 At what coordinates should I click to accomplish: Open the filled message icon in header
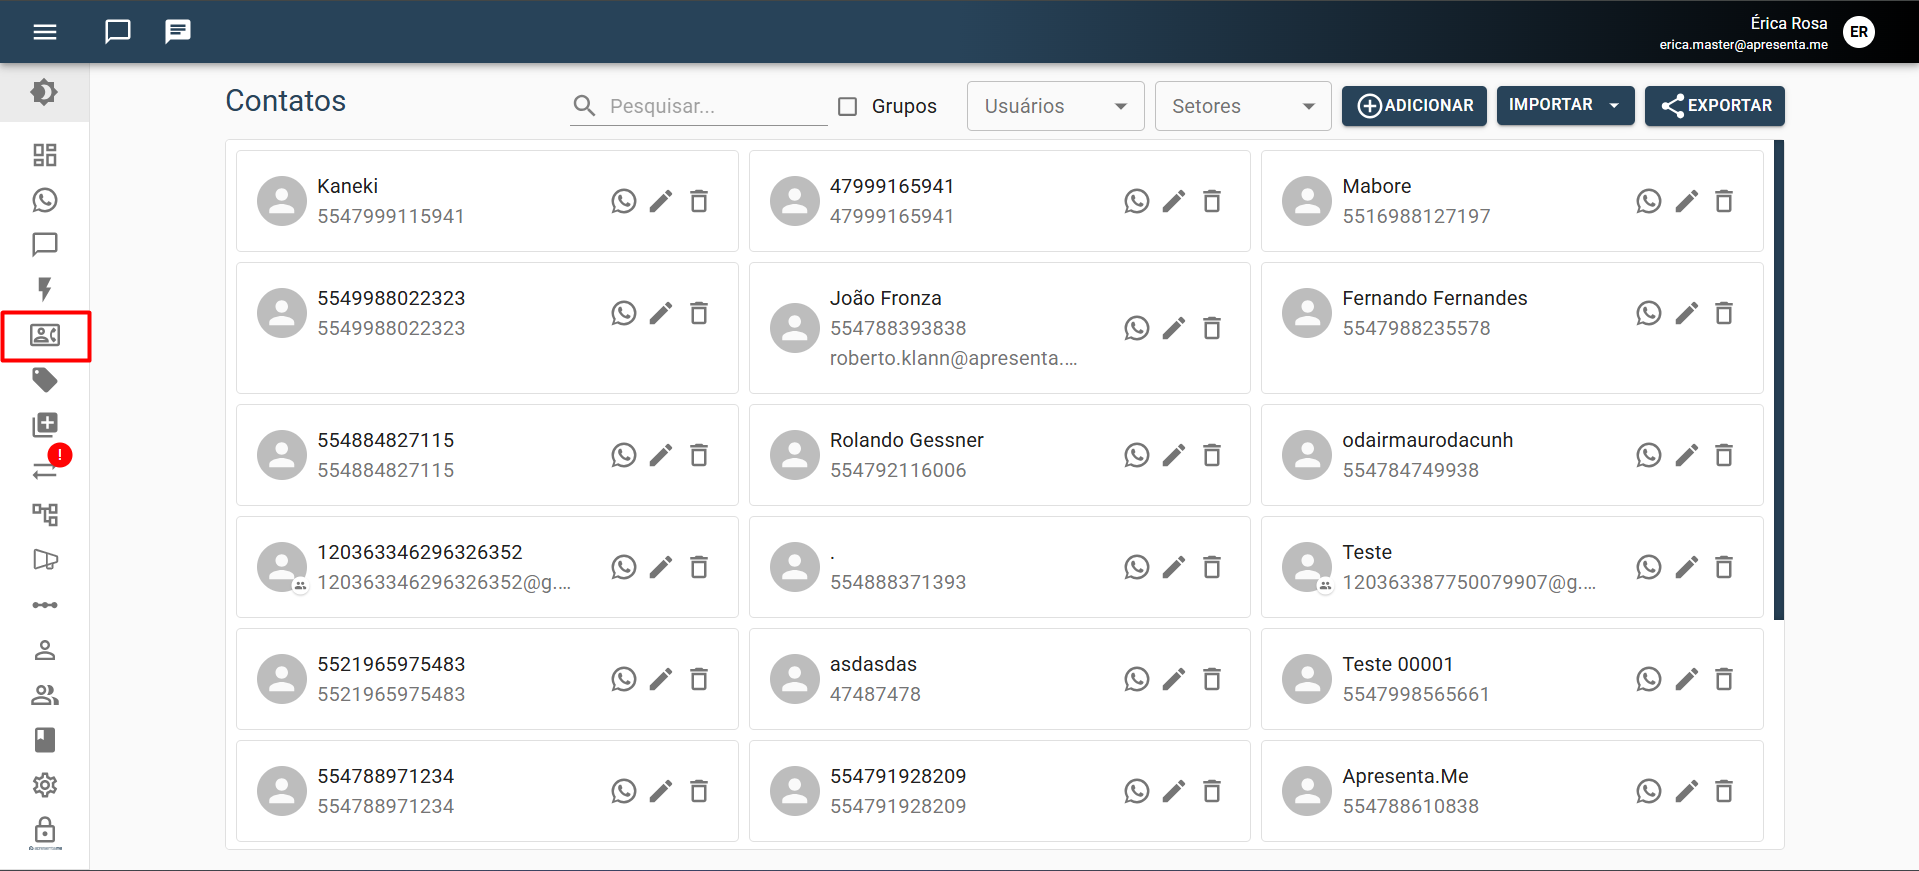178,32
